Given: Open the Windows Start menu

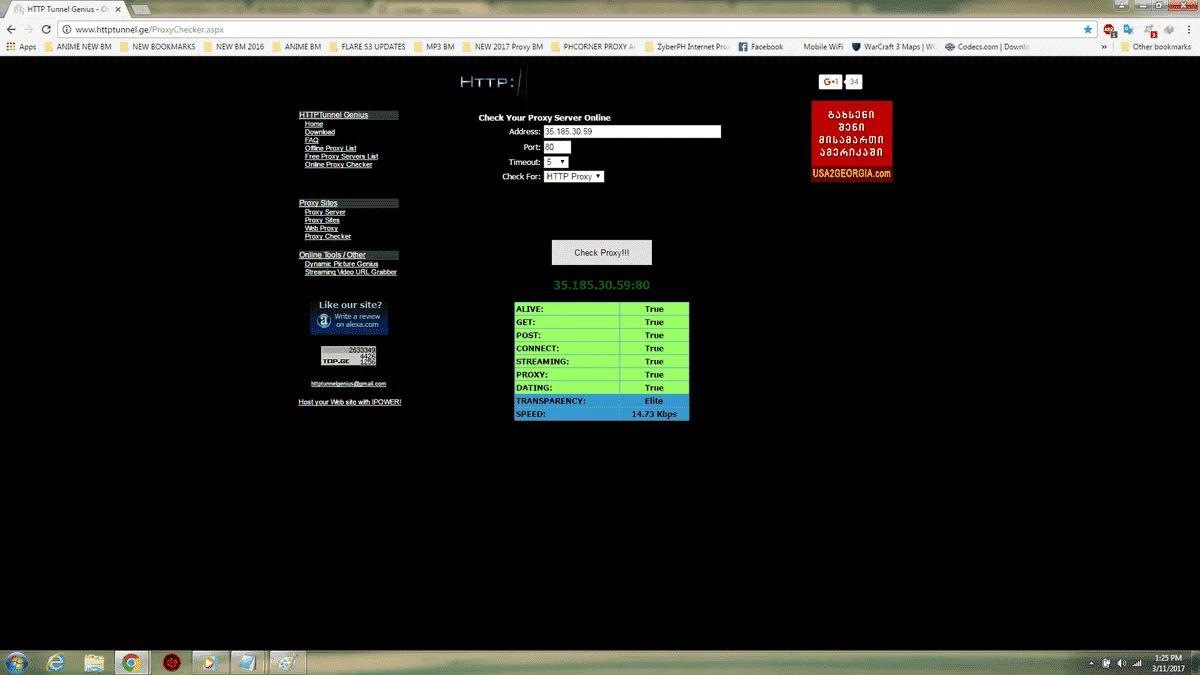Looking at the screenshot, I should click(x=16, y=662).
